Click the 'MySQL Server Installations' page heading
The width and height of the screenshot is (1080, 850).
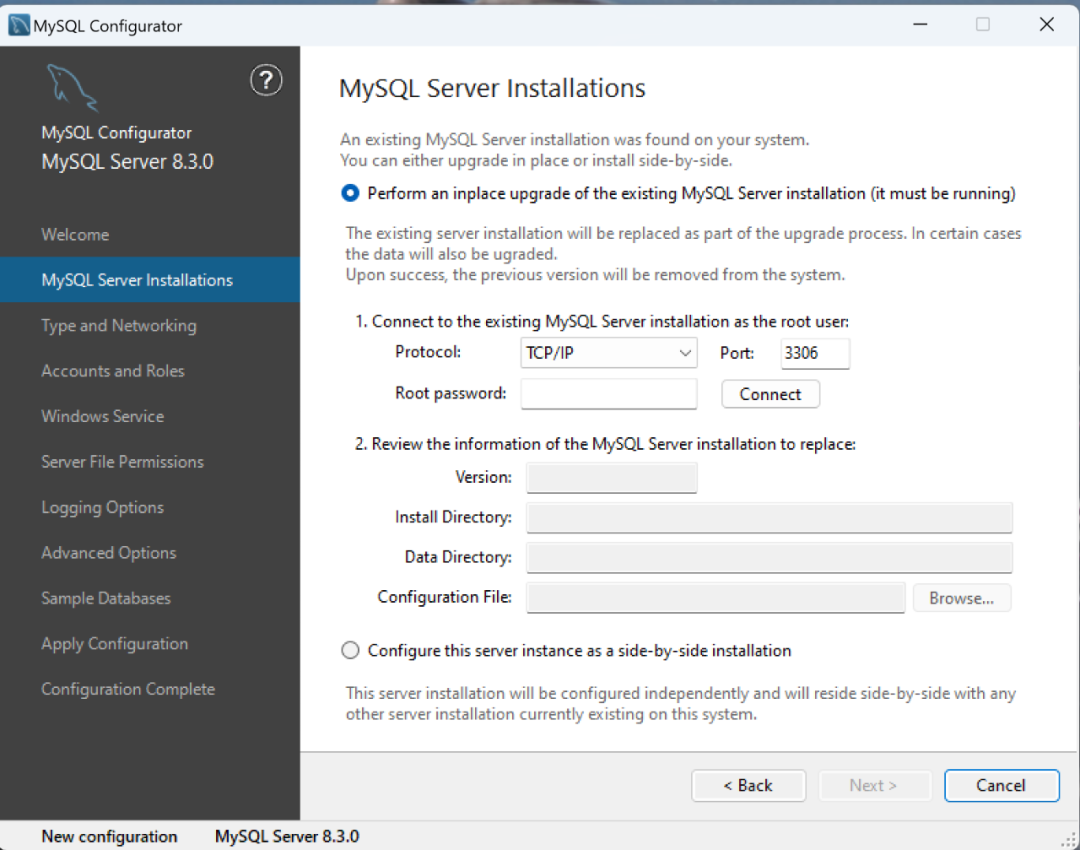(492, 88)
